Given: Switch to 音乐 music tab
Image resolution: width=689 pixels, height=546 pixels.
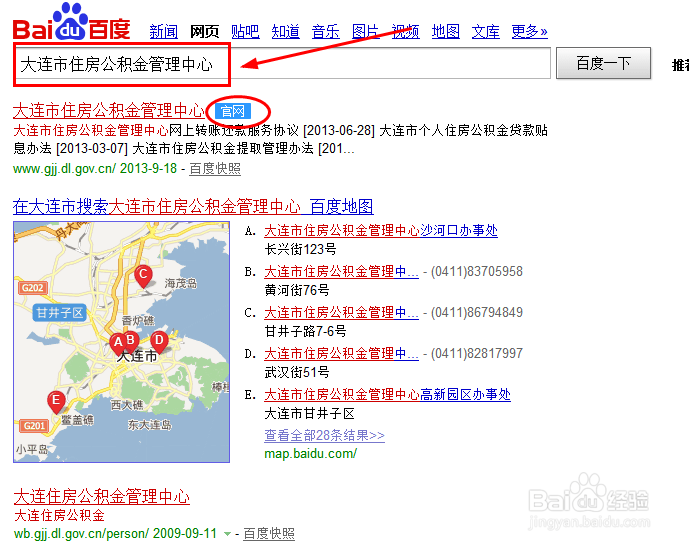Looking at the screenshot, I should [326, 32].
